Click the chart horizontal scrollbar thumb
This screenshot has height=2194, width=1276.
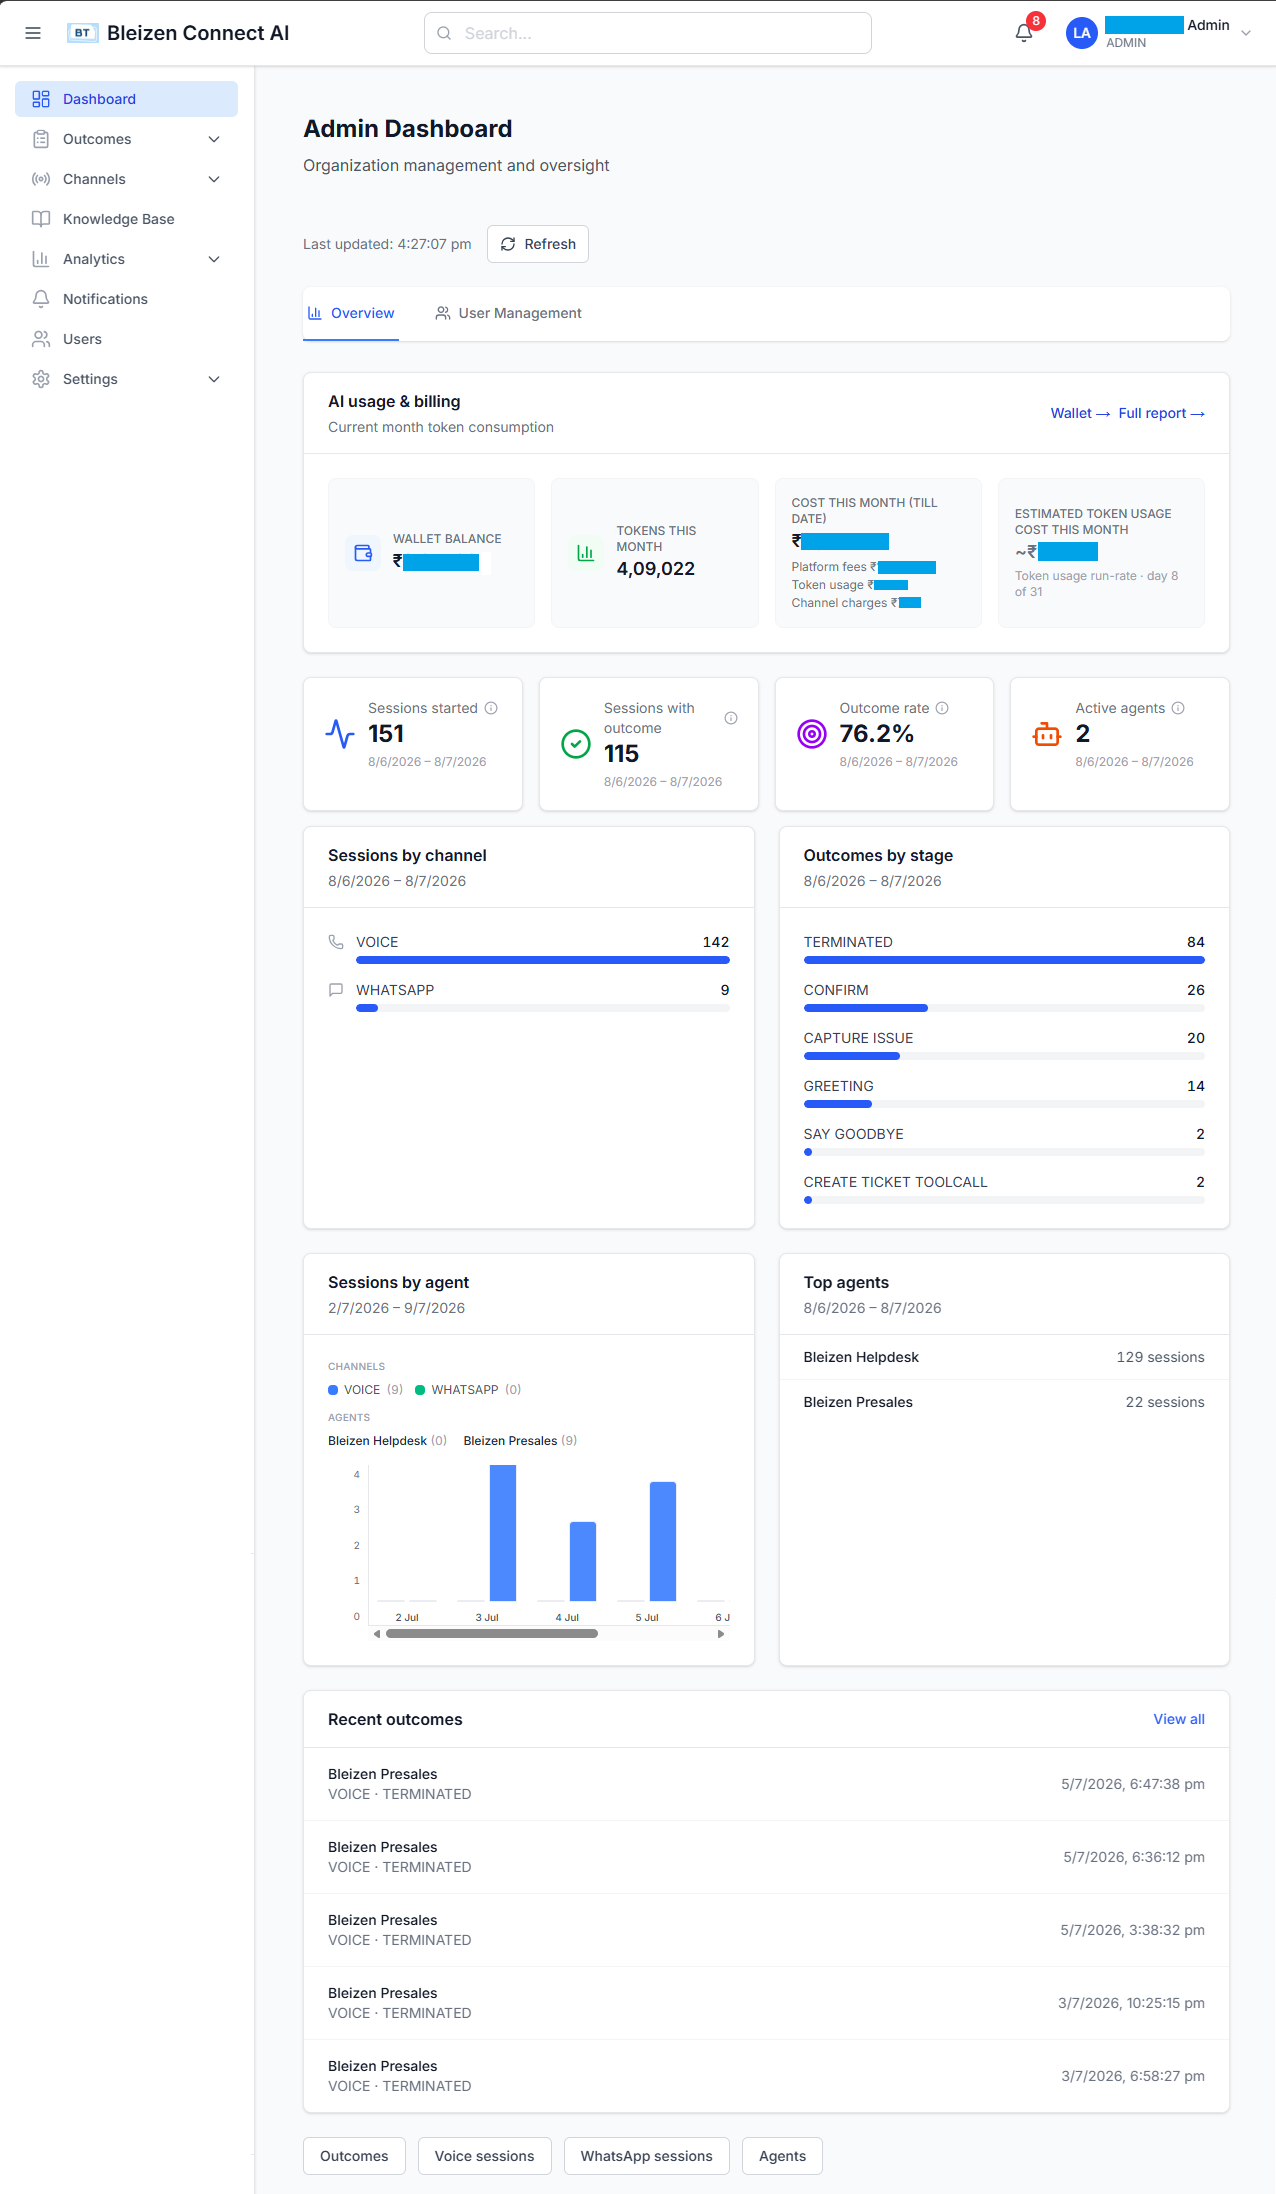492,1633
